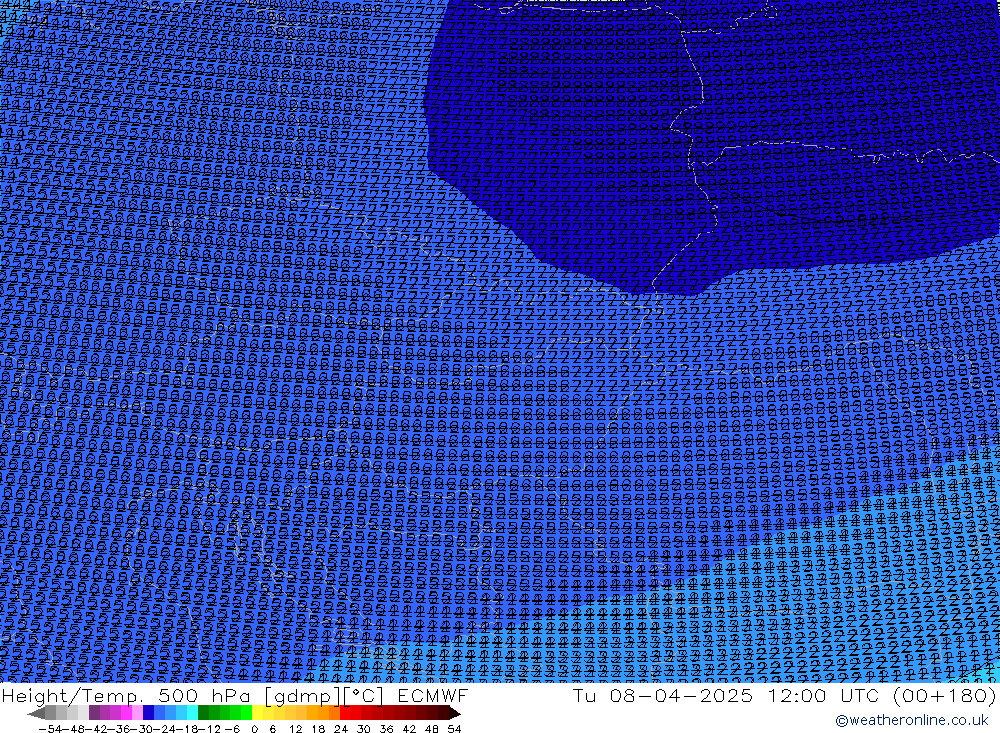Click the '[°C]' unit label

point(364,696)
